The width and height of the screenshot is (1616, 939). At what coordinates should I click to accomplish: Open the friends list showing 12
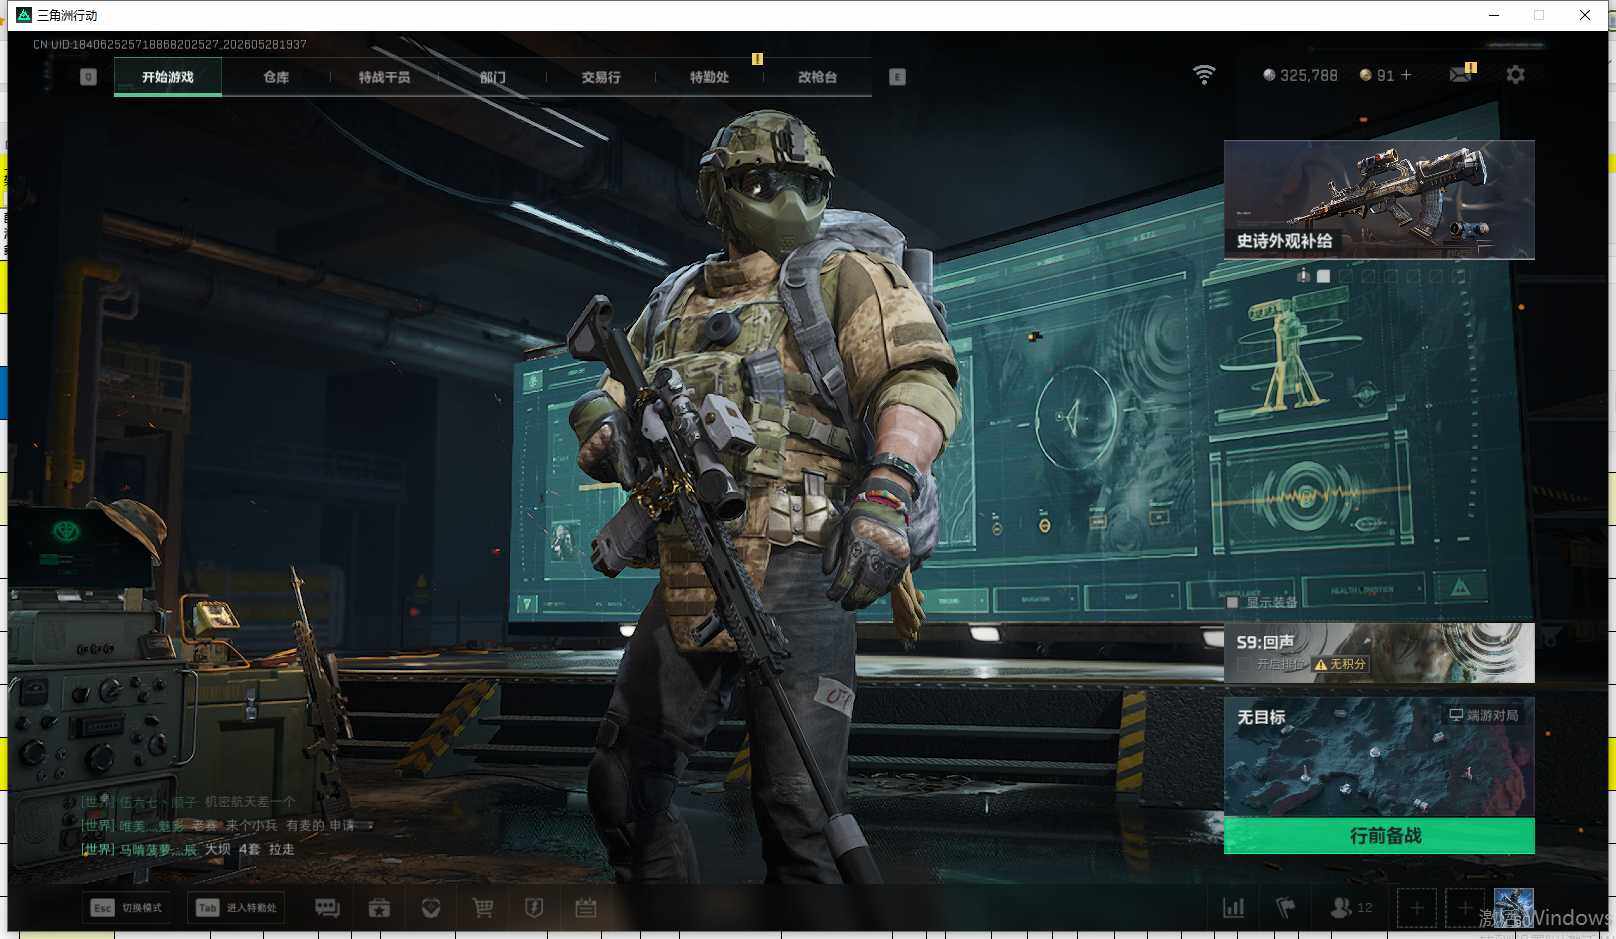[1351, 908]
